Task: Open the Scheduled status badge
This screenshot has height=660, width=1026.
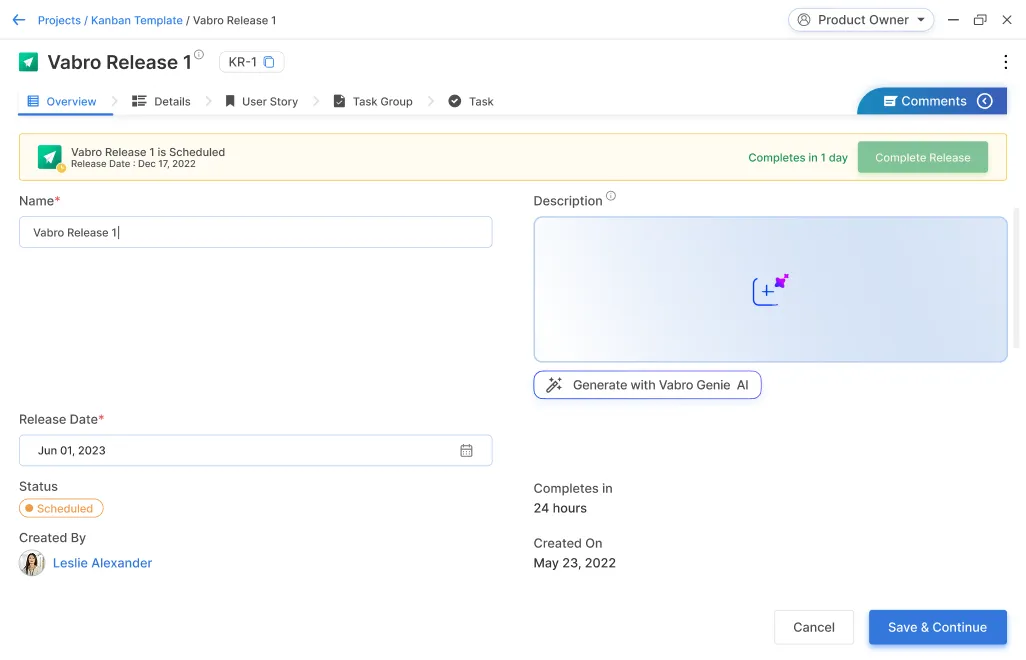Action: pos(61,509)
